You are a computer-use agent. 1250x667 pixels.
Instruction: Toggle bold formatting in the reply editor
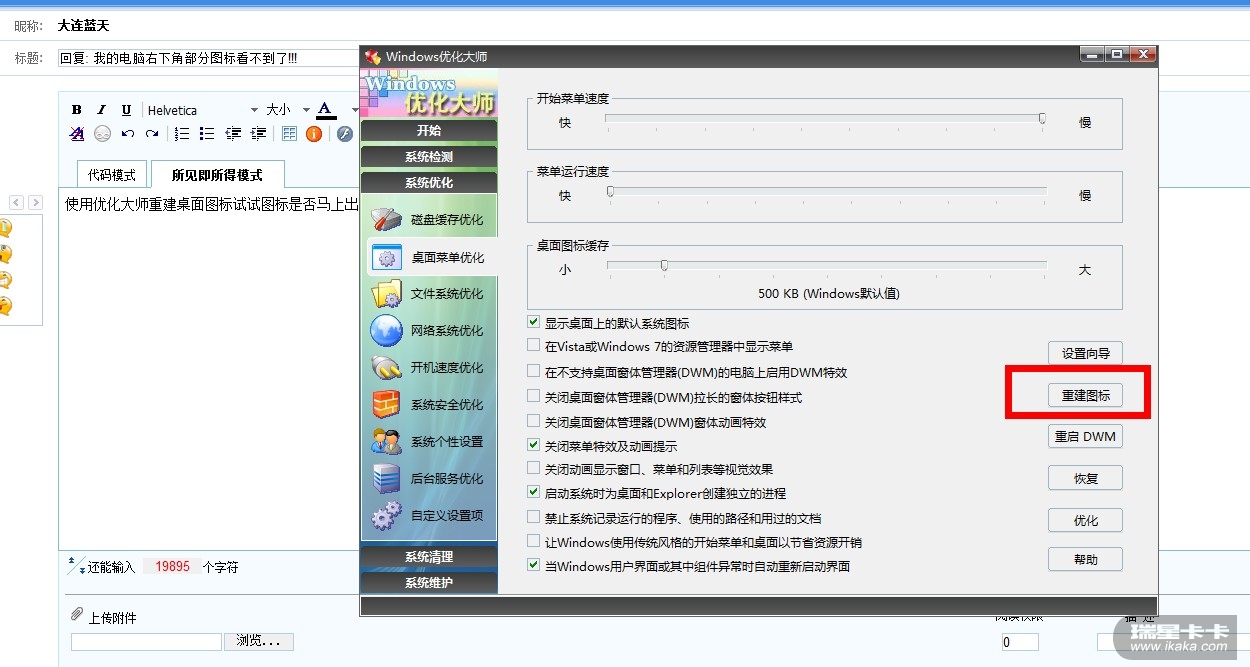[x=77, y=110]
